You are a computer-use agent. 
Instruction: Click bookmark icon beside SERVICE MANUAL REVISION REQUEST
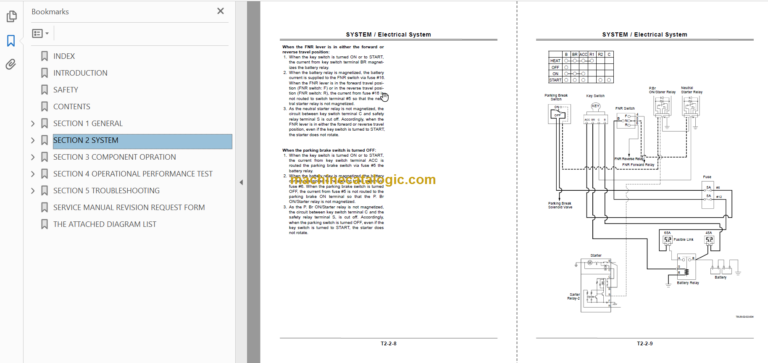point(44,207)
